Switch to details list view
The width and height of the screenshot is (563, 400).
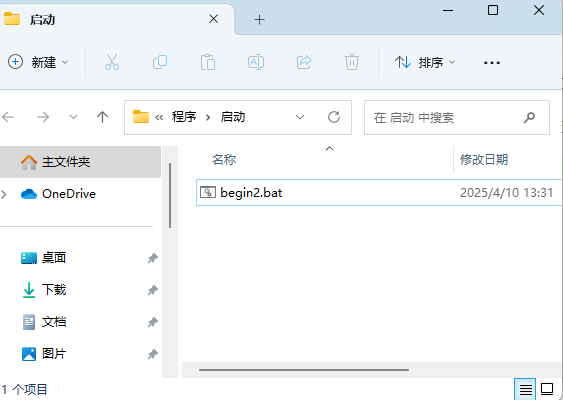point(525,389)
